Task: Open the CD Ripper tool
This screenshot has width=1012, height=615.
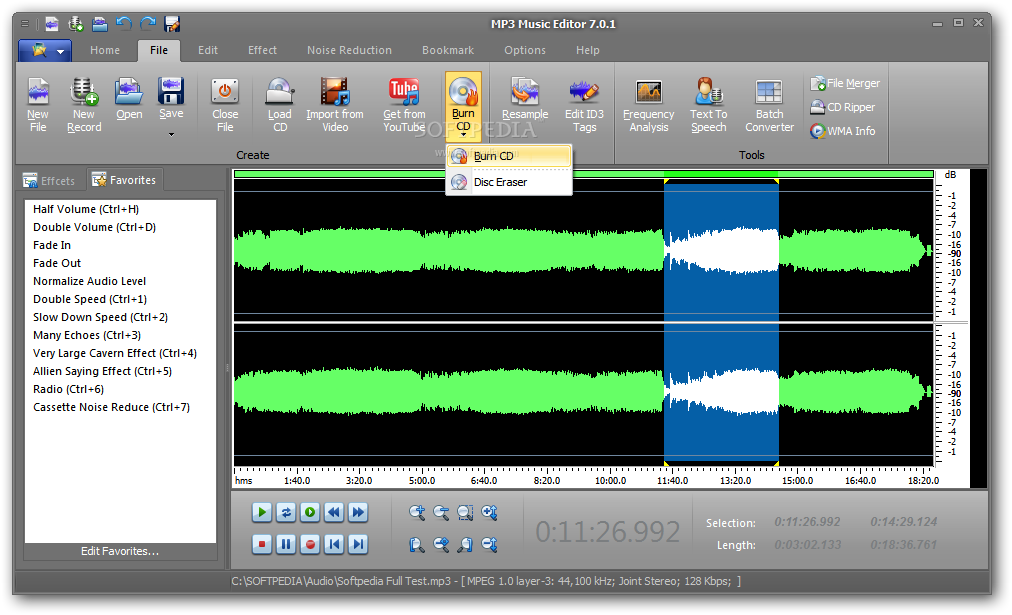Action: click(x=843, y=107)
